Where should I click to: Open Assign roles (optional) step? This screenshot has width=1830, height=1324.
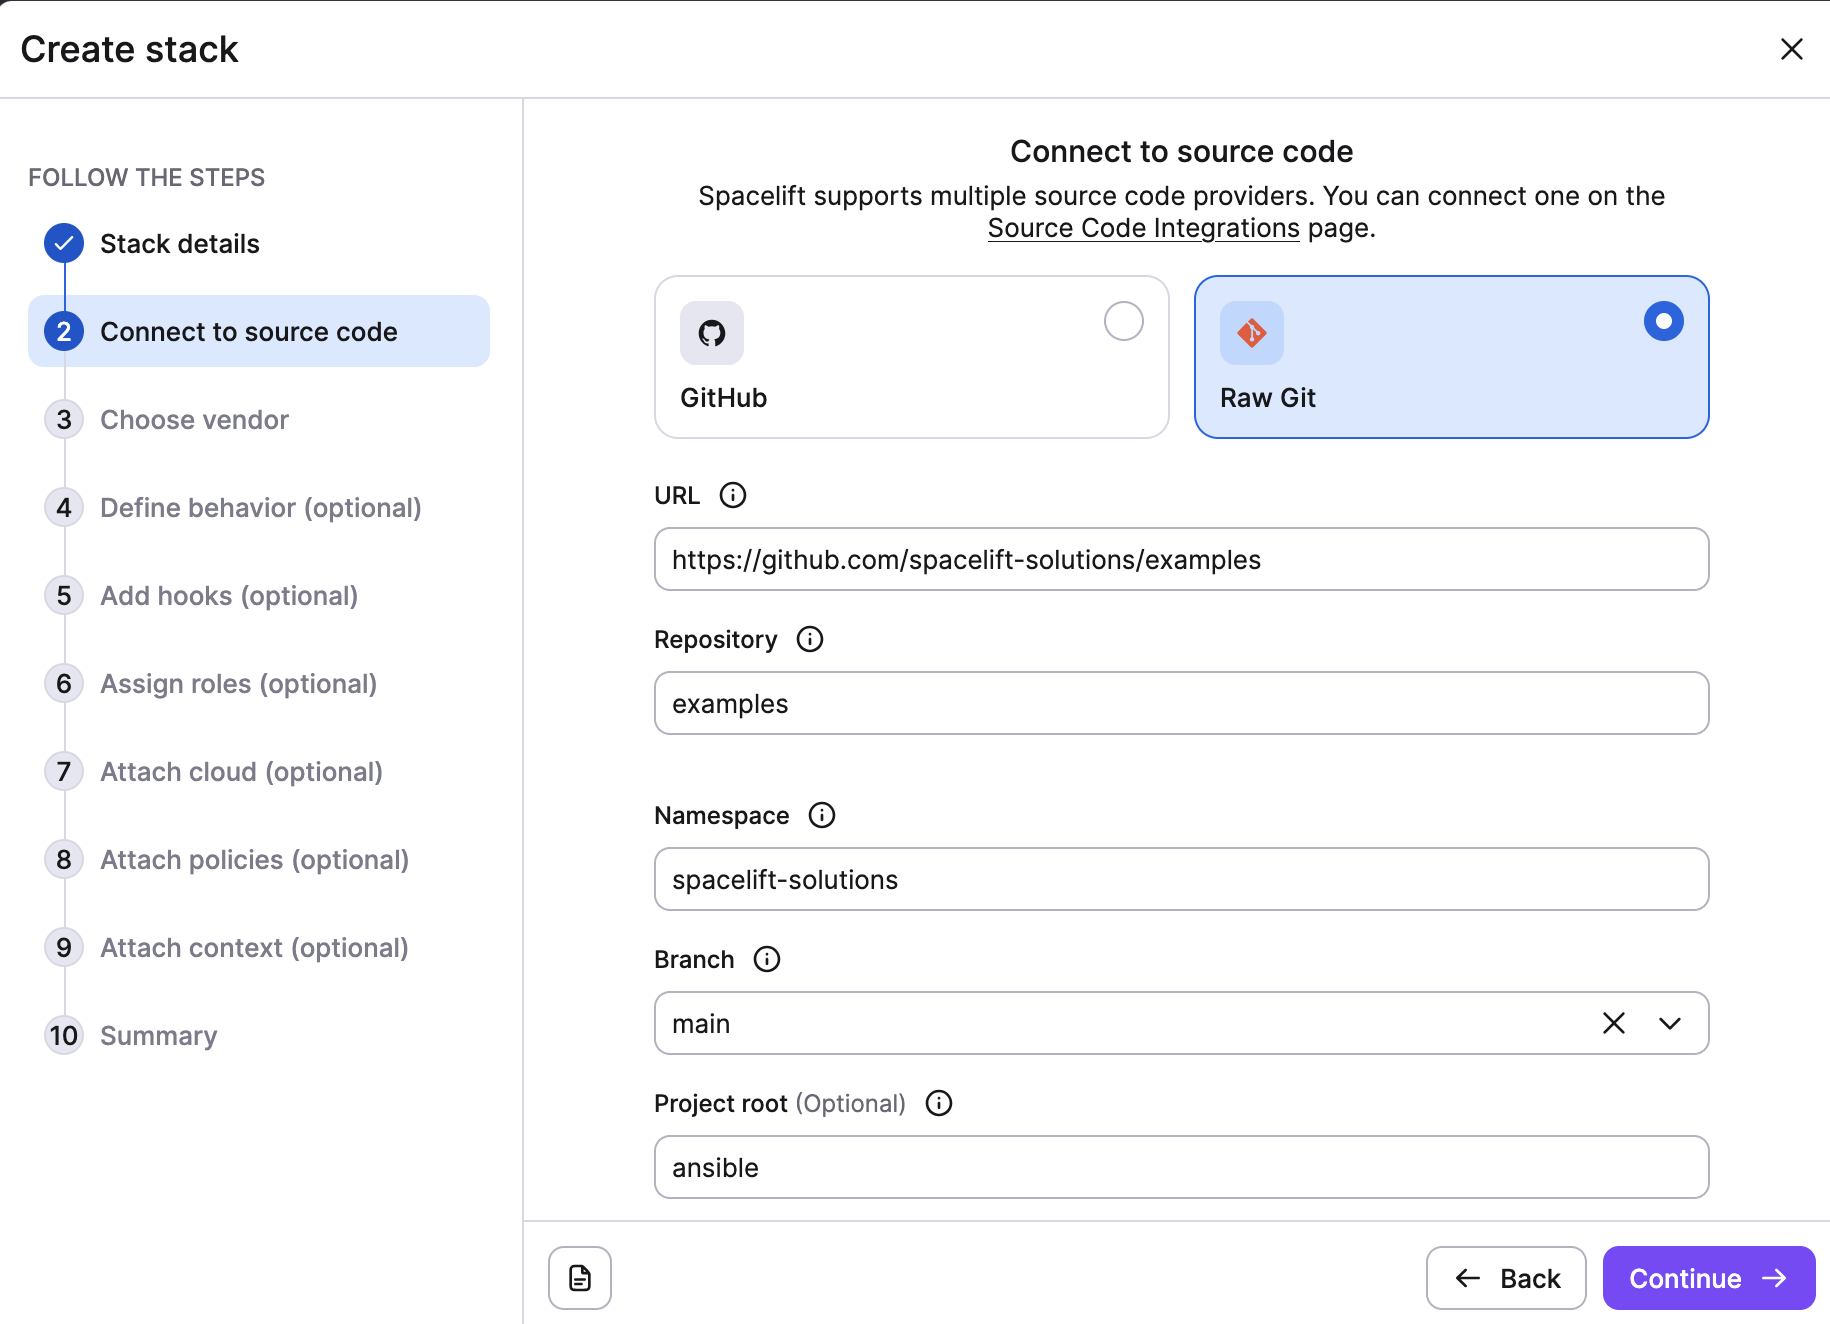click(239, 683)
